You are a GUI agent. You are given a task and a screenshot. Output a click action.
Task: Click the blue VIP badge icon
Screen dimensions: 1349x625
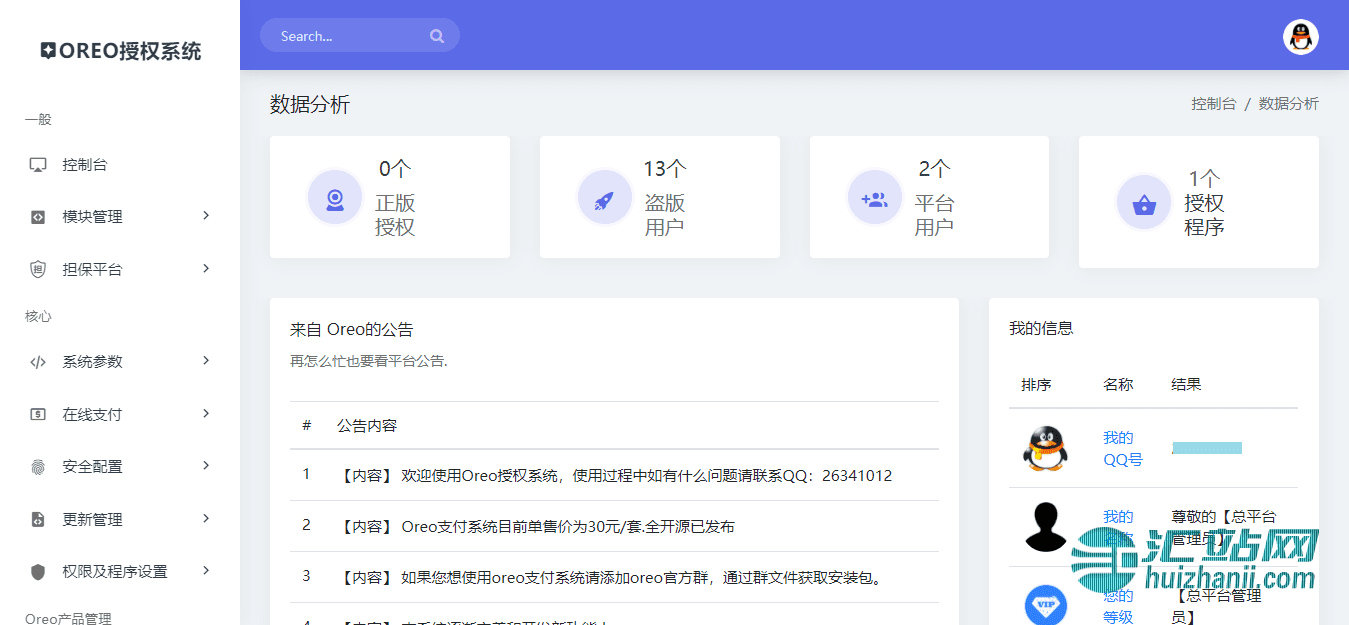pos(1045,605)
